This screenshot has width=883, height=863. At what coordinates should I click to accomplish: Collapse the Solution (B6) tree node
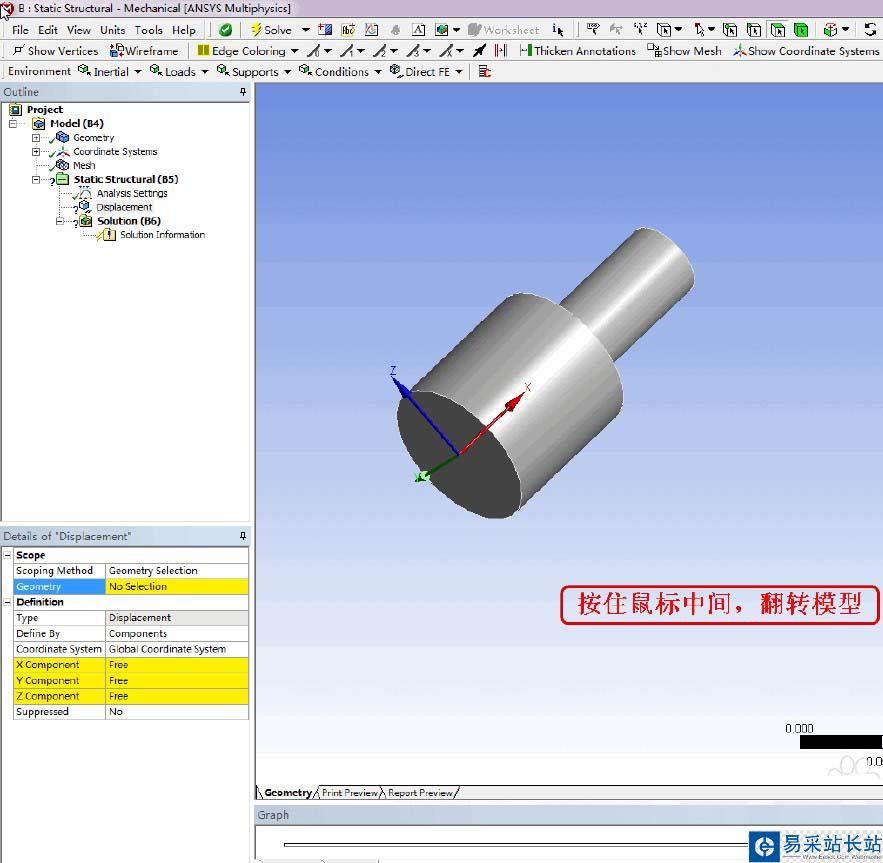click(x=60, y=221)
